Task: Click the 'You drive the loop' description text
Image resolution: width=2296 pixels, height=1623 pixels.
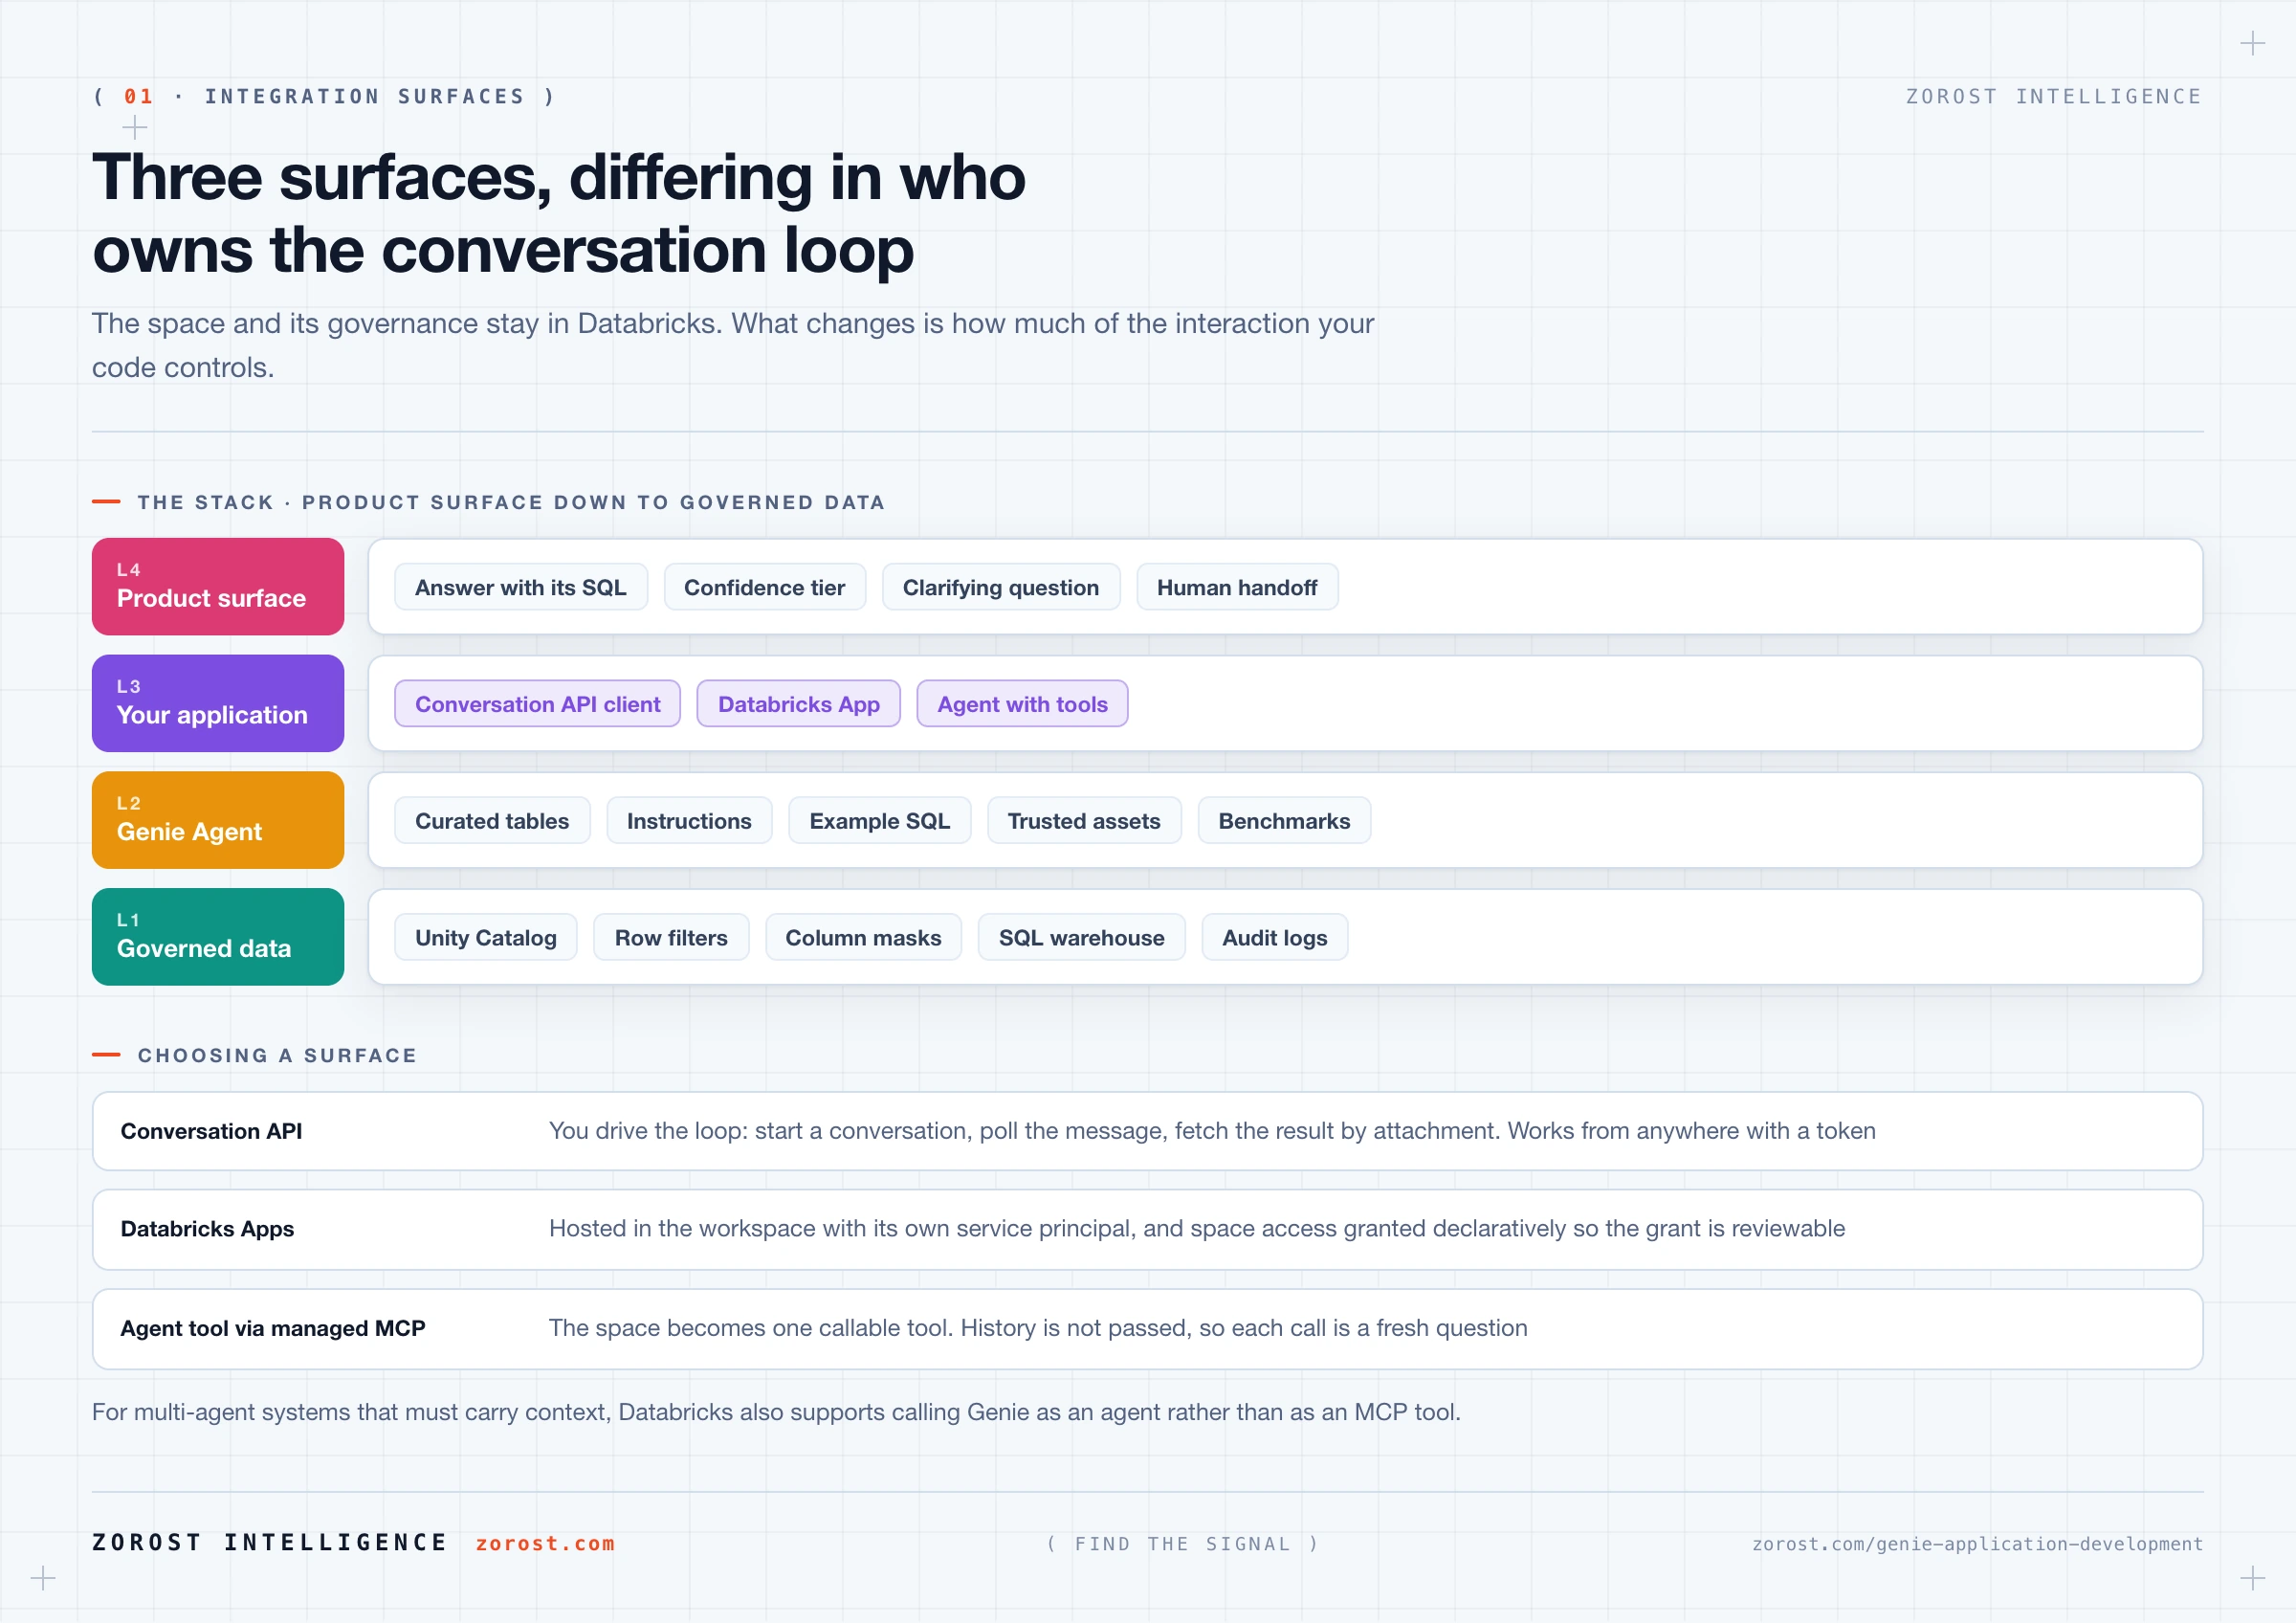Action: [x=1212, y=1131]
